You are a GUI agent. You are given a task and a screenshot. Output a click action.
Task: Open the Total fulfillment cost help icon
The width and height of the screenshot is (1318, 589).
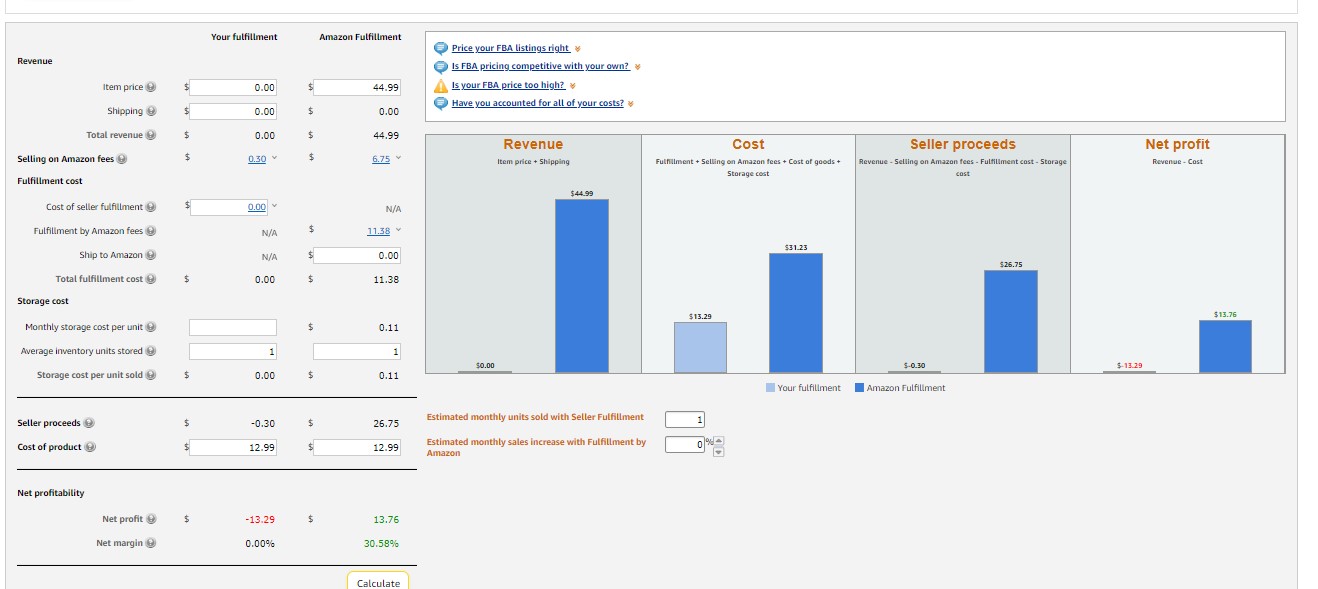(x=152, y=279)
